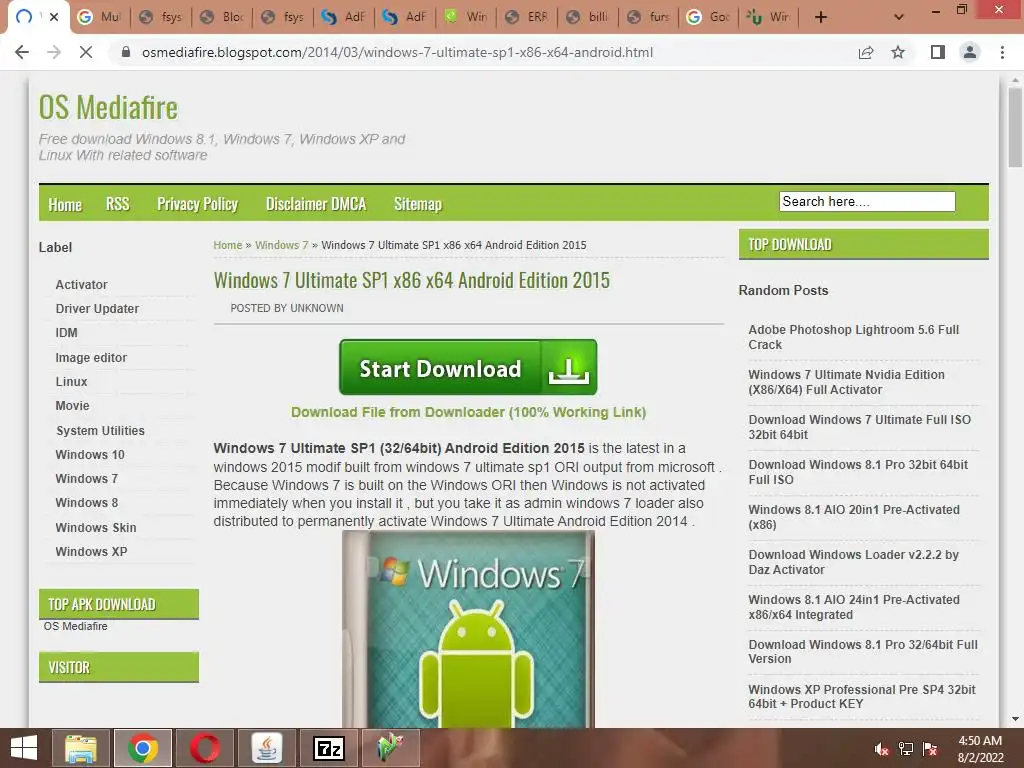Screen dimensions: 1024x768
Task: Open the Windows XP label
Action: (x=91, y=551)
